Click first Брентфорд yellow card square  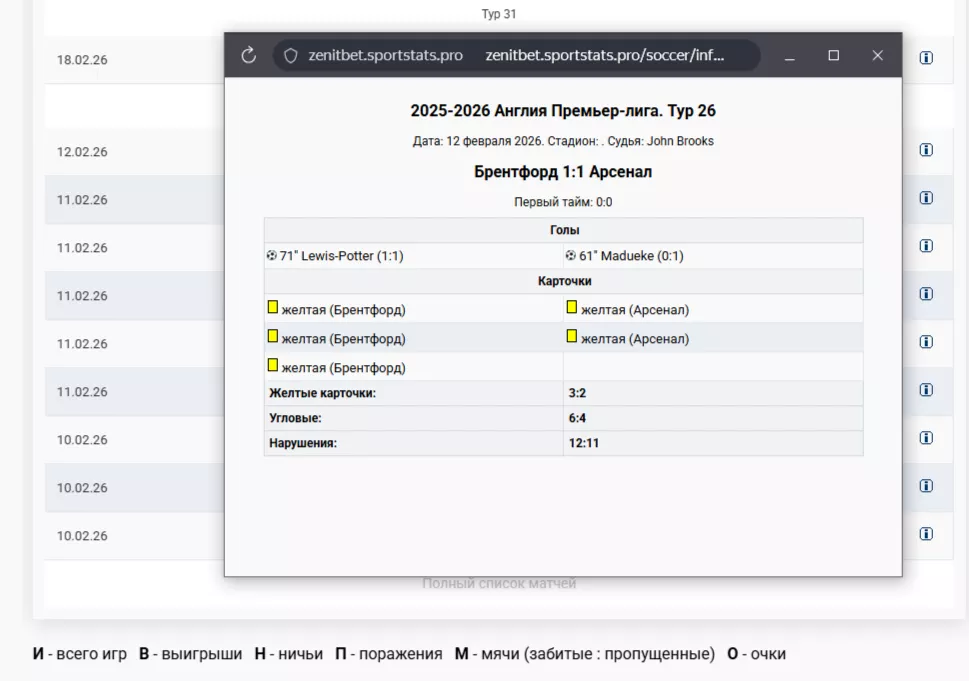pyautogui.click(x=272, y=308)
